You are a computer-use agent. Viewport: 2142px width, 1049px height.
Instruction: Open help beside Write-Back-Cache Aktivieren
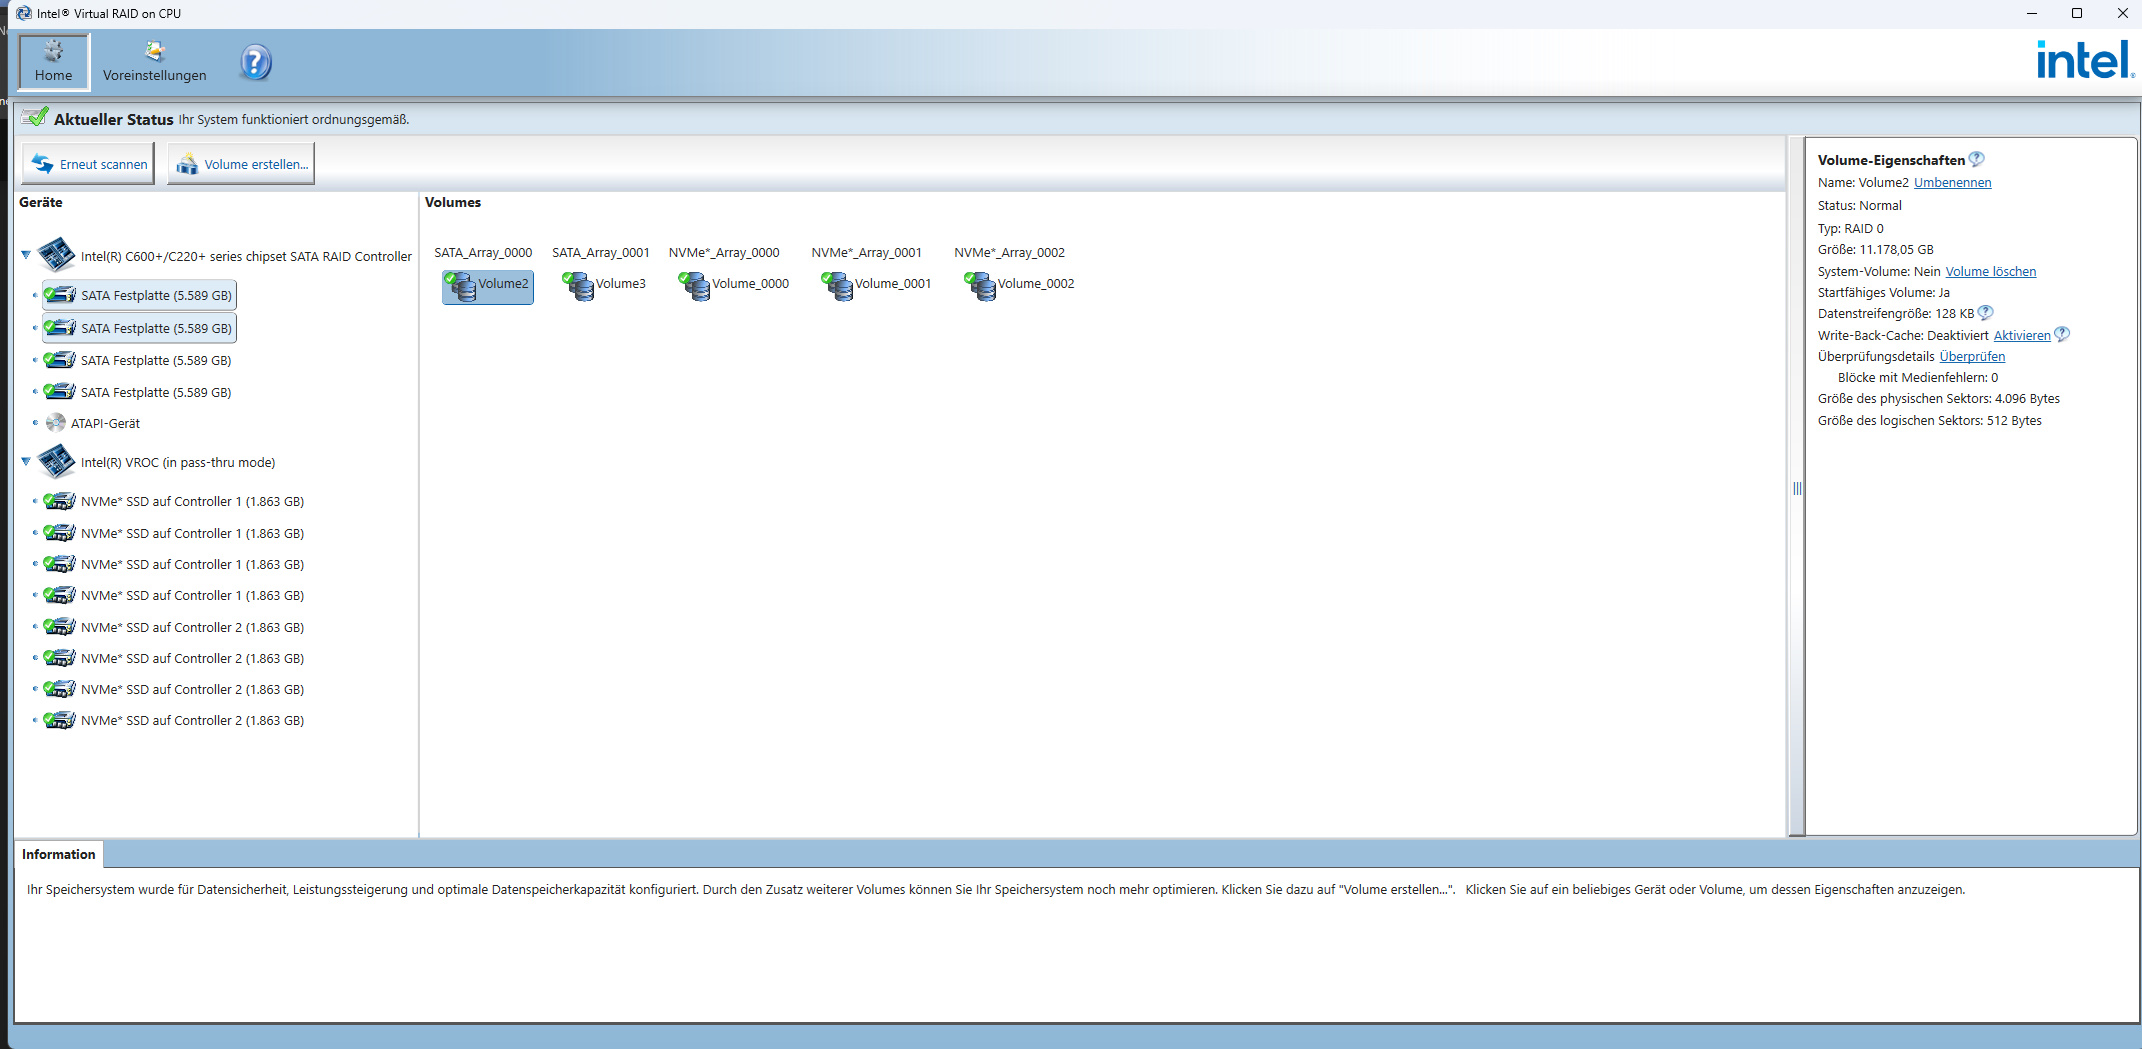tap(2062, 335)
